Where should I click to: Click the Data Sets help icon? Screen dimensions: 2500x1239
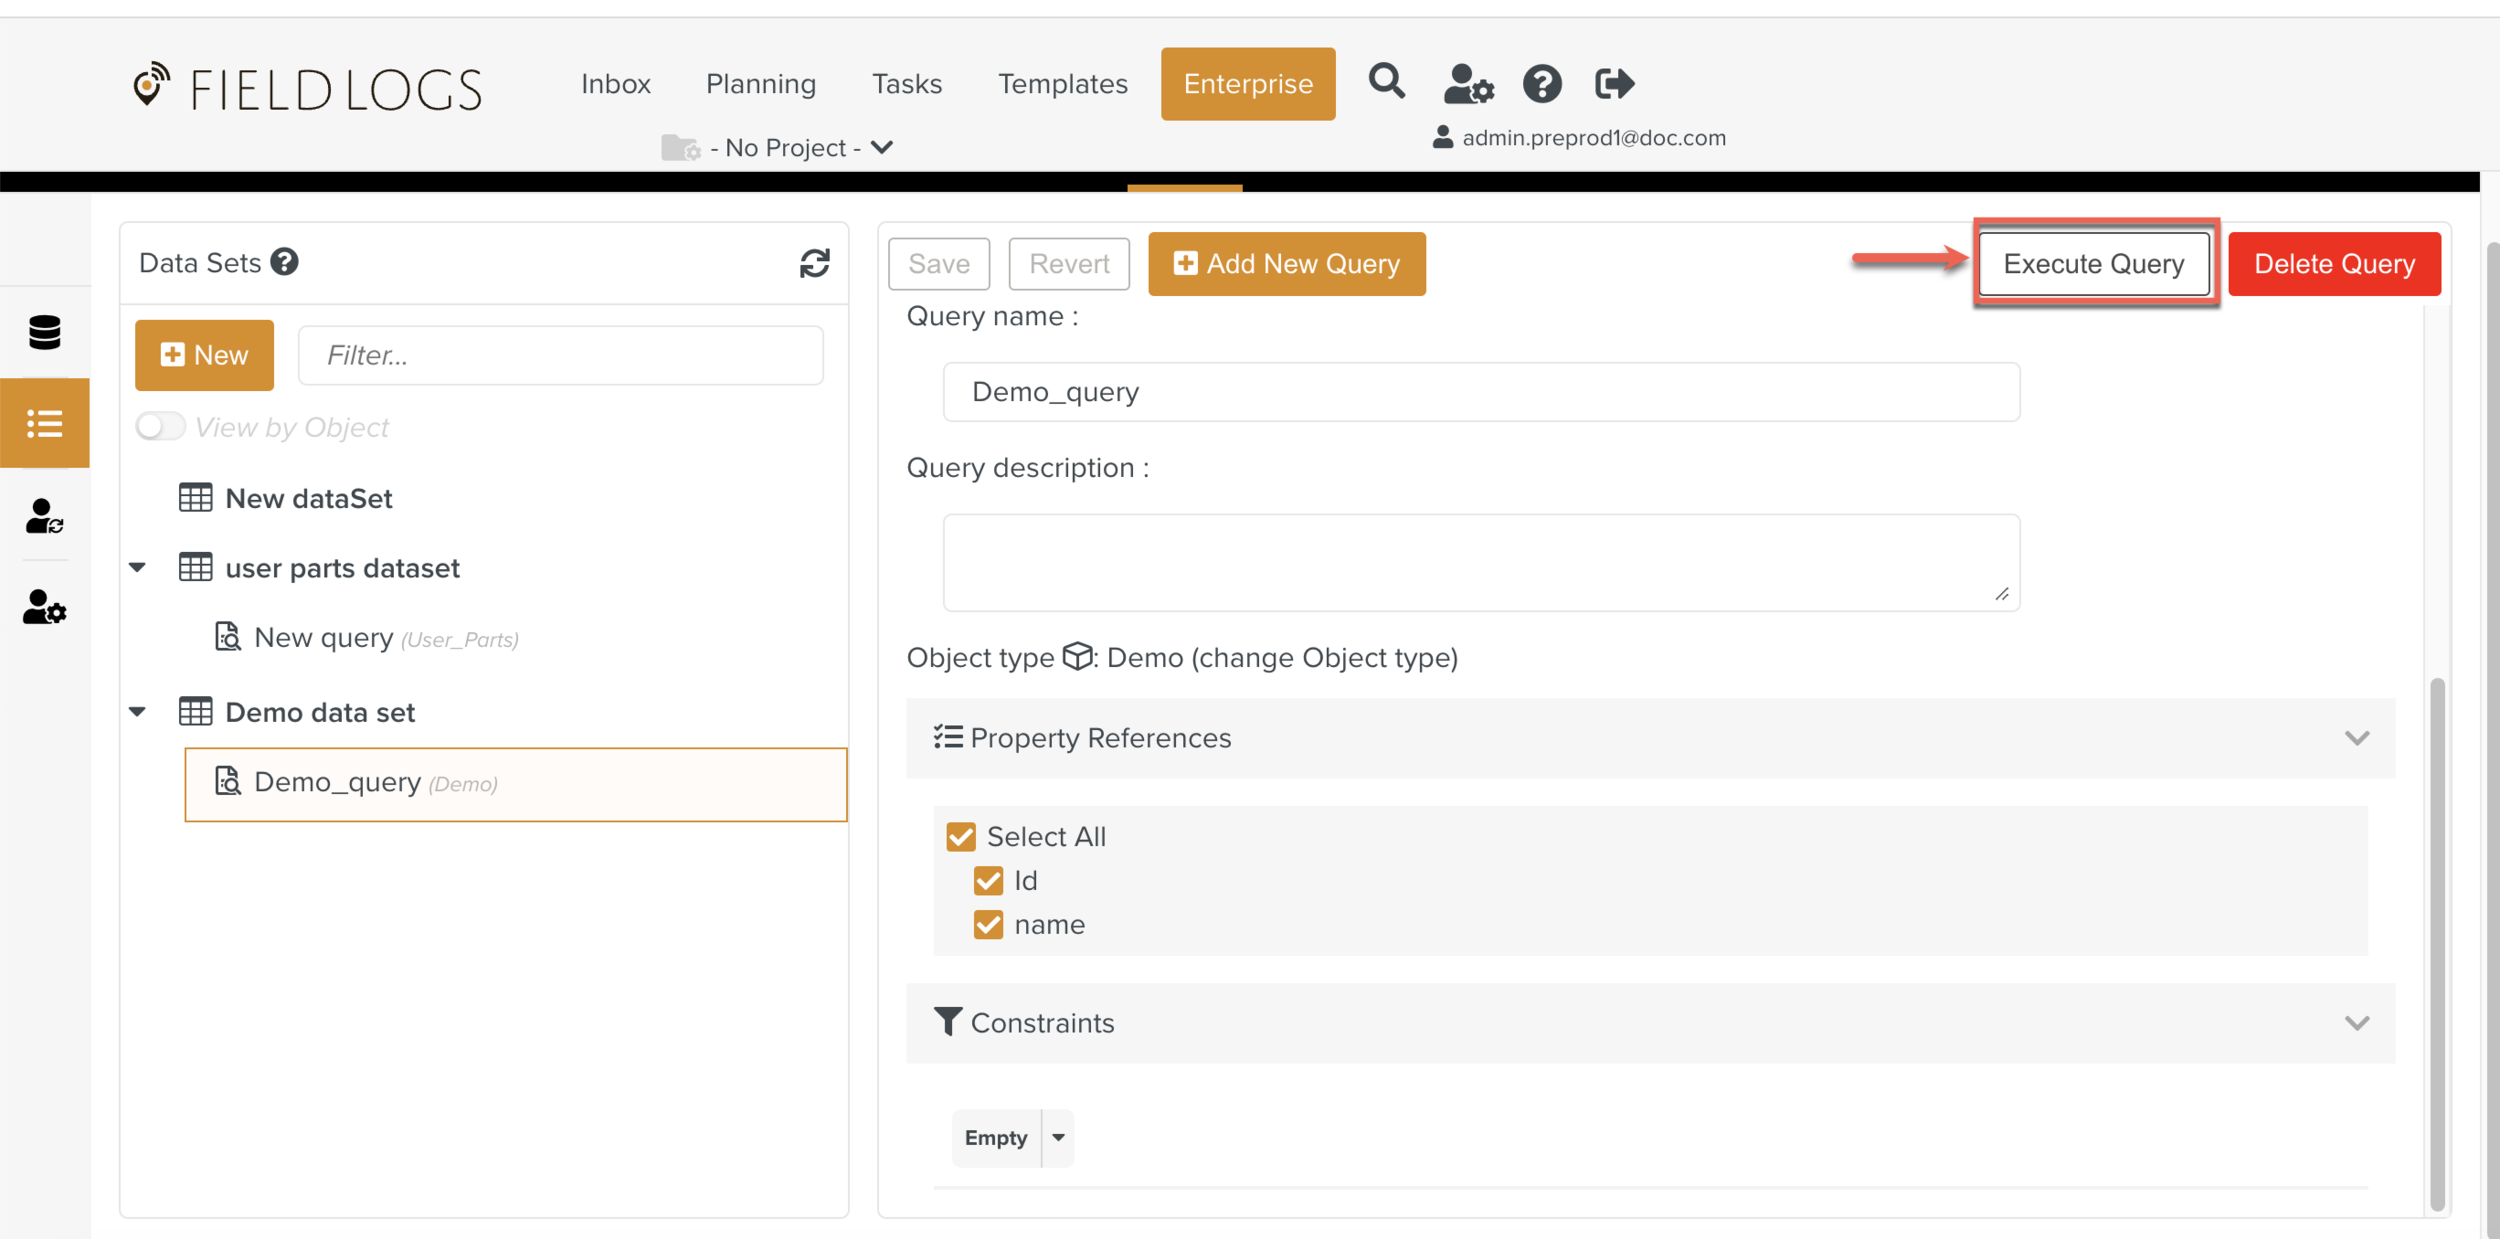tap(285, 262)
